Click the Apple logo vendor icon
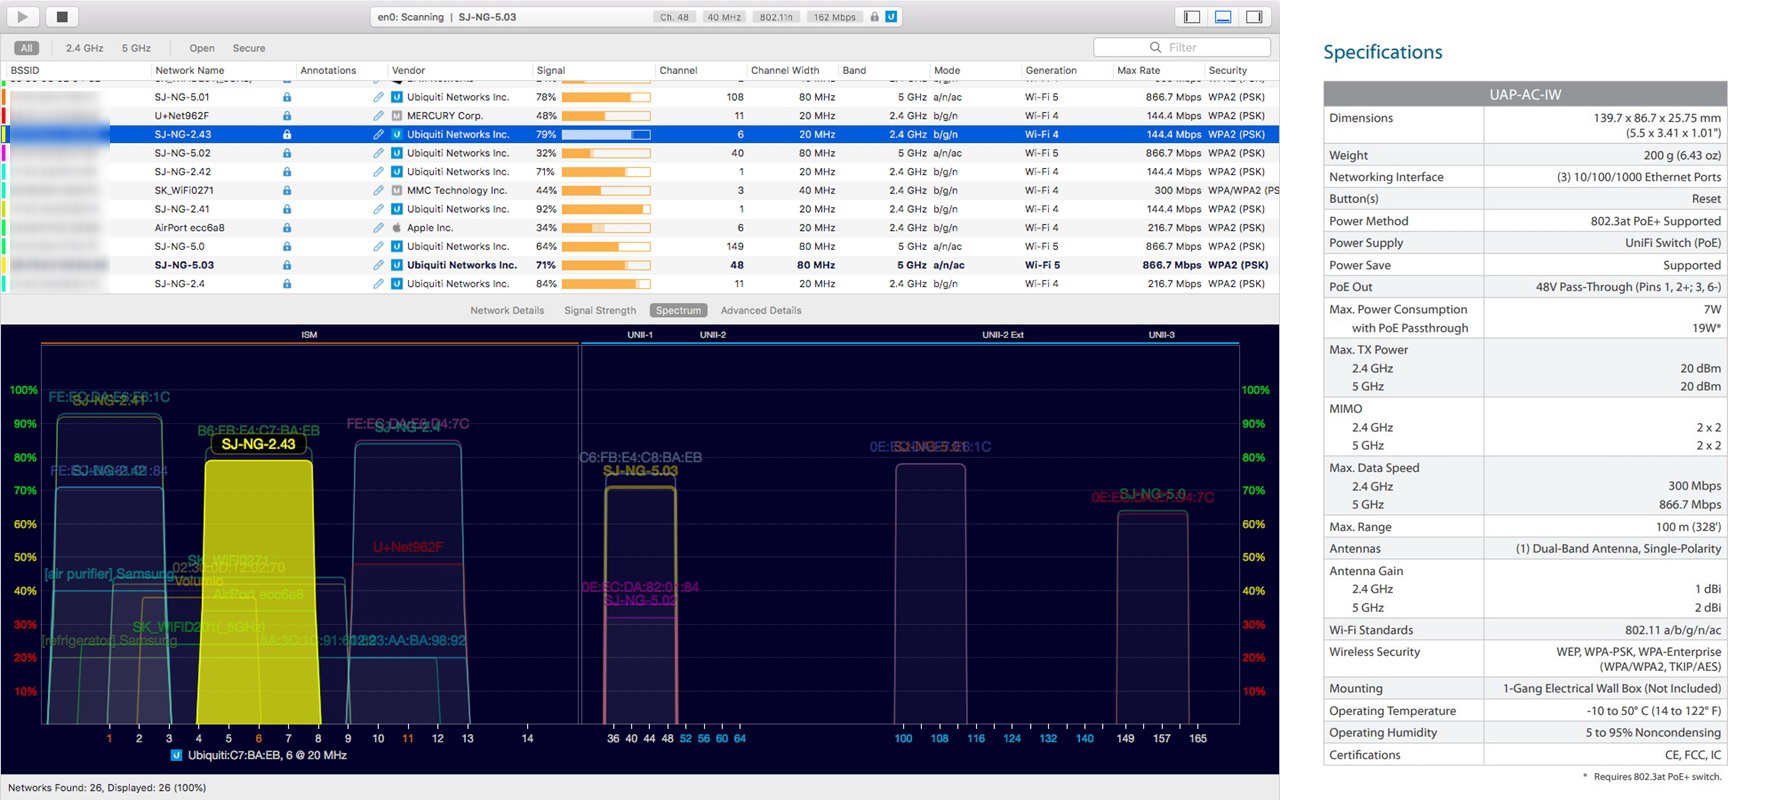This screenshot has width=1771, height=800. [x=397, y=228]
